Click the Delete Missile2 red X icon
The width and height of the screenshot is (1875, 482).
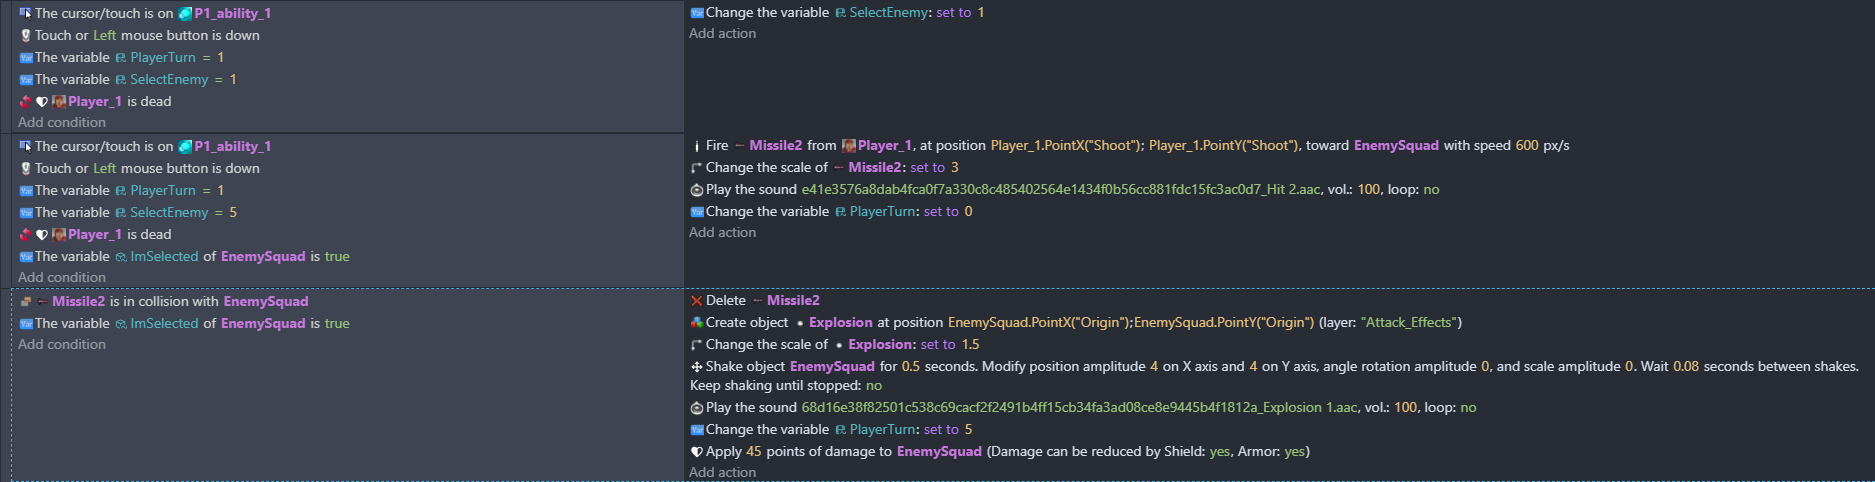pos(697,301)
